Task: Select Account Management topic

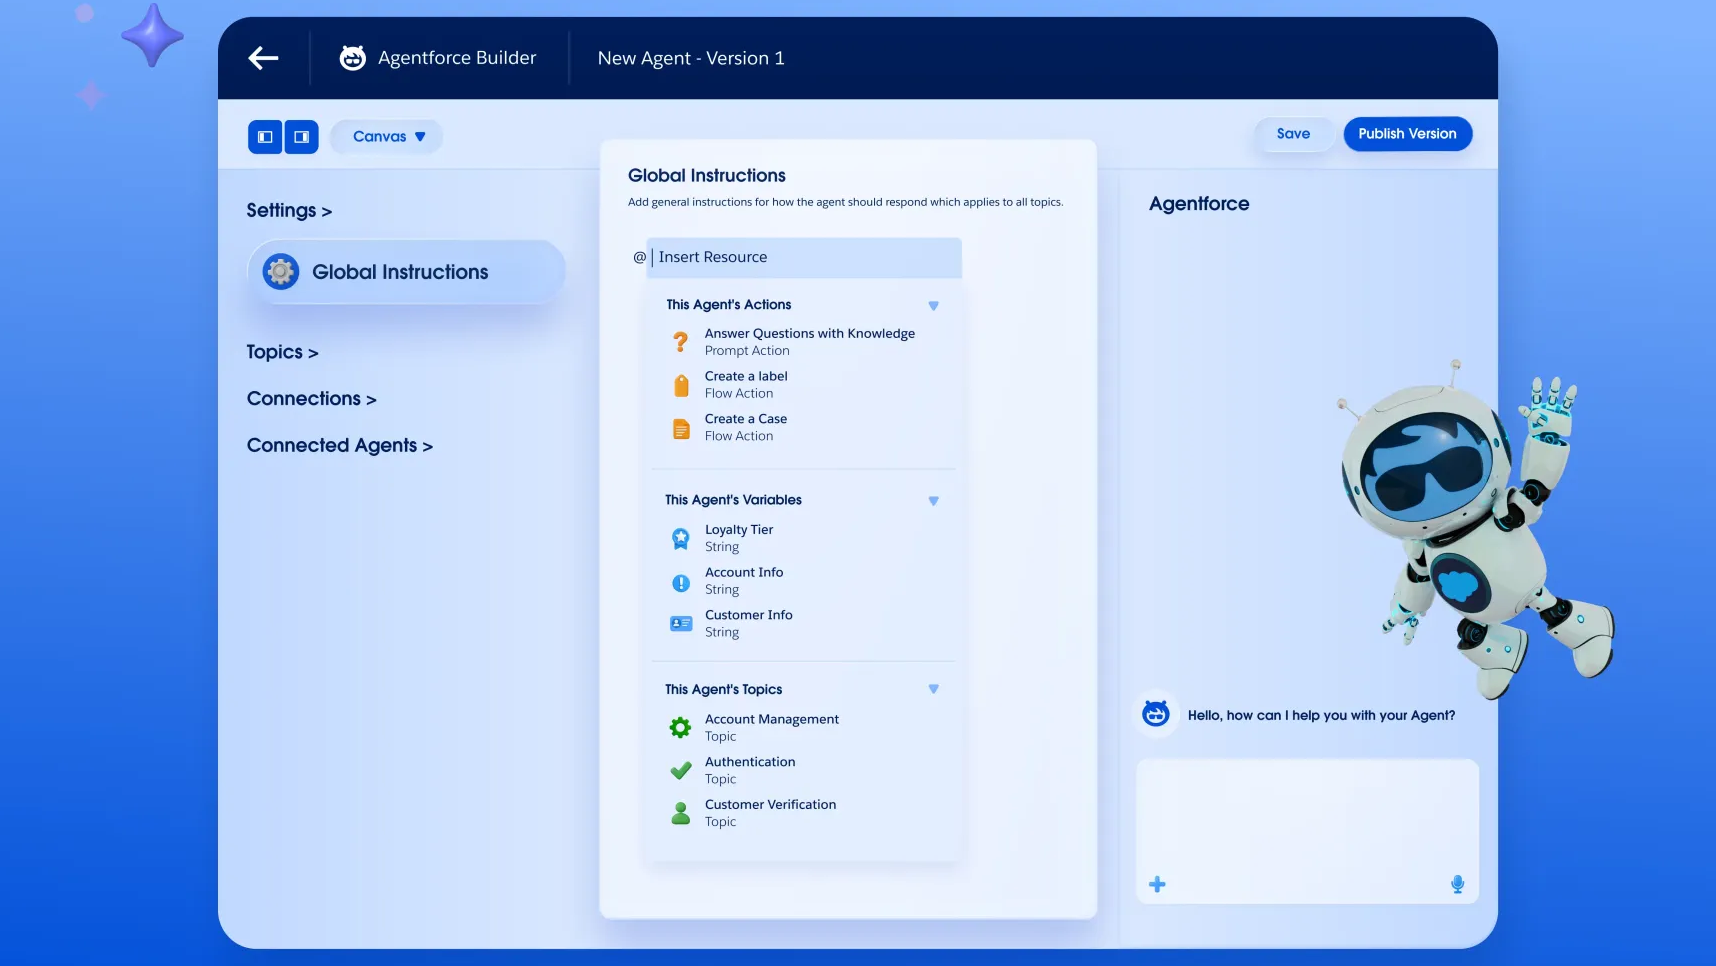Action: [x=771, y=728]
